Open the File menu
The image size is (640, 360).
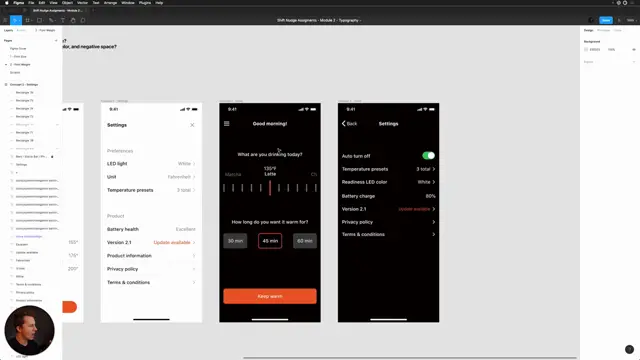click(31, 2)
